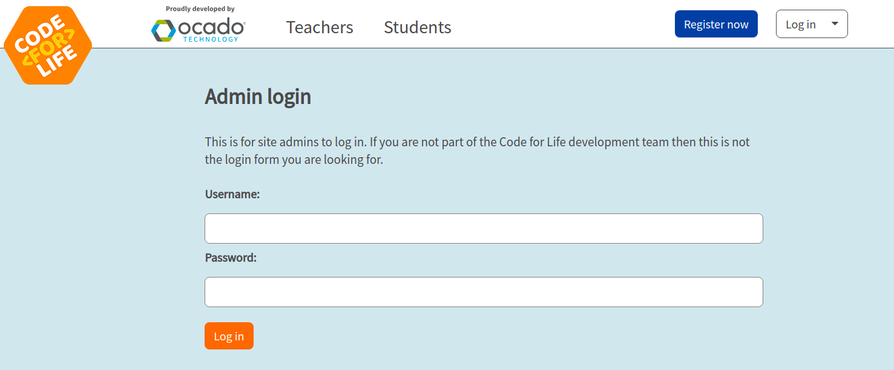Click the site admins description paragraph

pyautogui.click(x=477, y=151)
